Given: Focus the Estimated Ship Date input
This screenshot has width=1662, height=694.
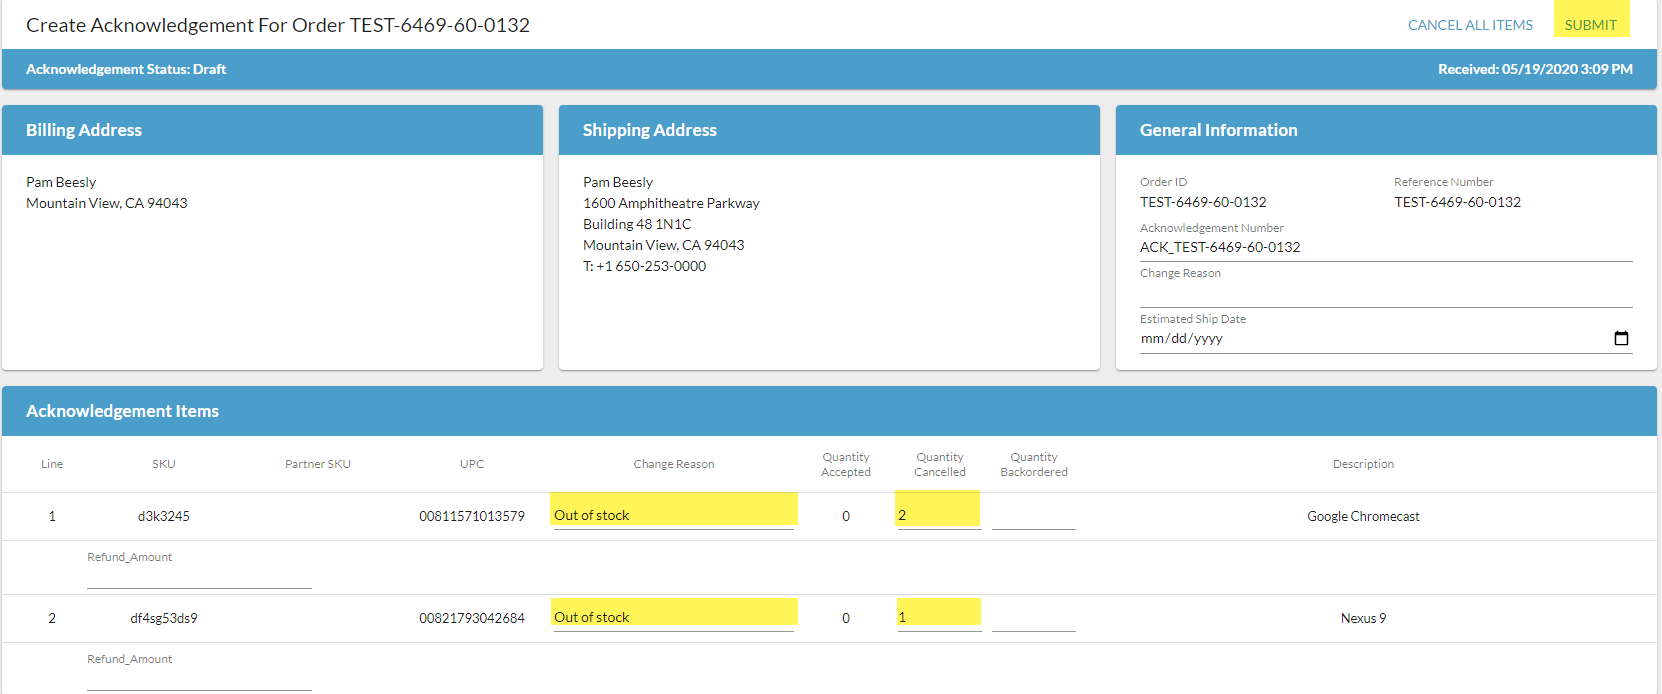Looking at the screenshot, I should (1300, 339).
